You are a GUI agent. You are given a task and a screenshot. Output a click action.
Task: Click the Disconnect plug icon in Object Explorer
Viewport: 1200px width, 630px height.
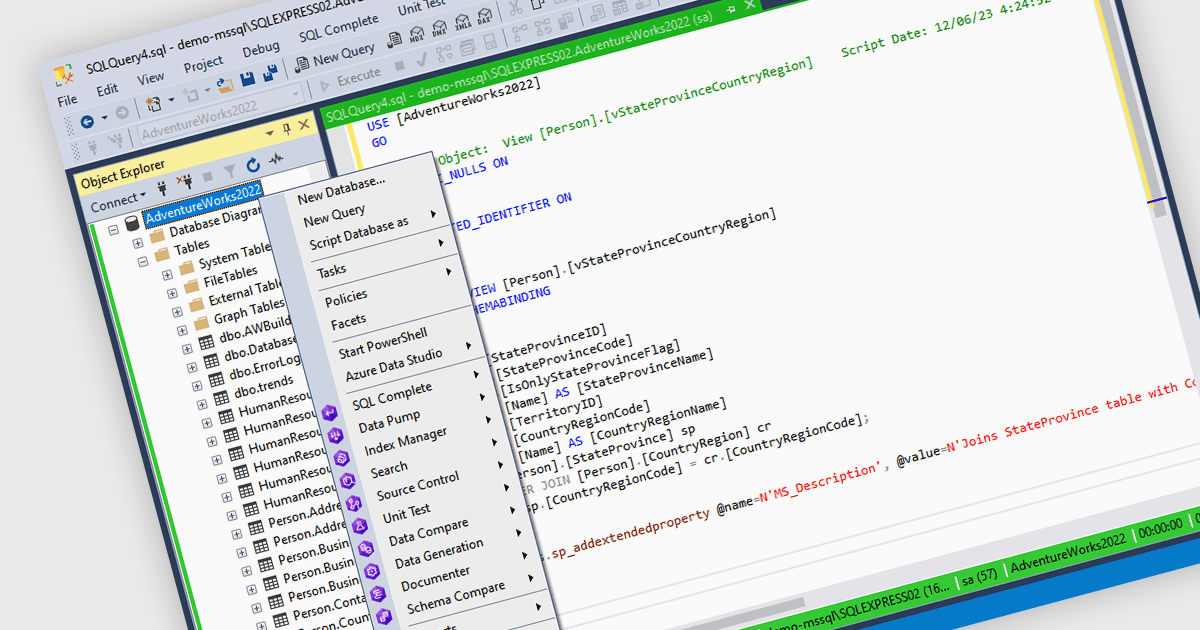[184, 180]
